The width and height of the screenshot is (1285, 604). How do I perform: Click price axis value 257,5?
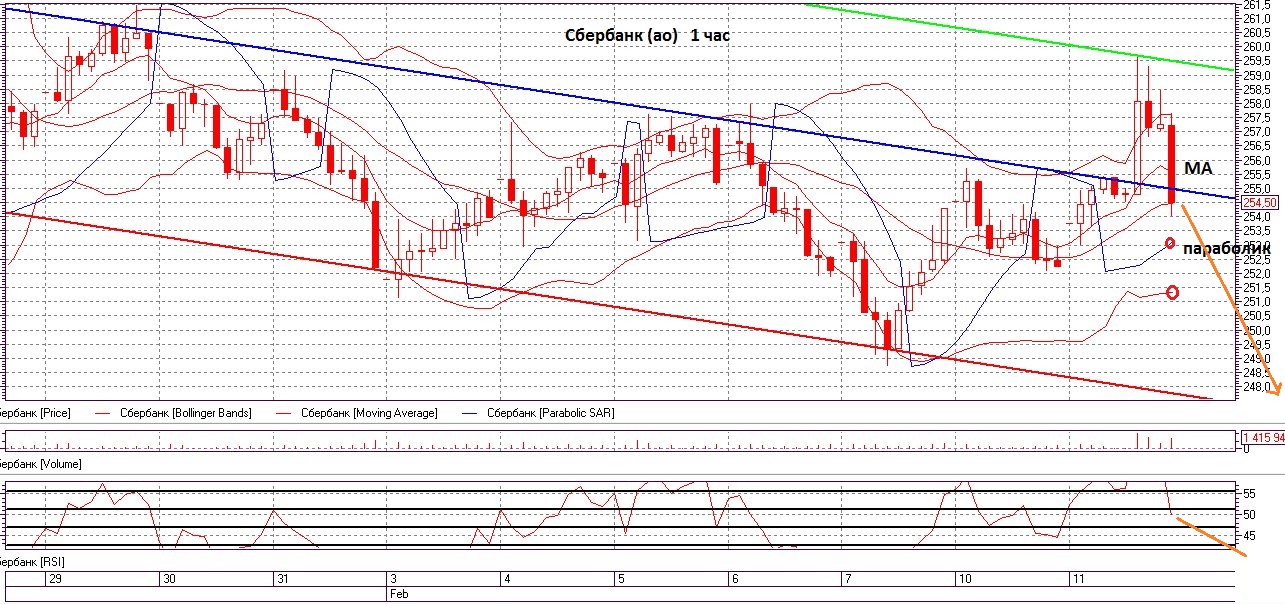1258,117
